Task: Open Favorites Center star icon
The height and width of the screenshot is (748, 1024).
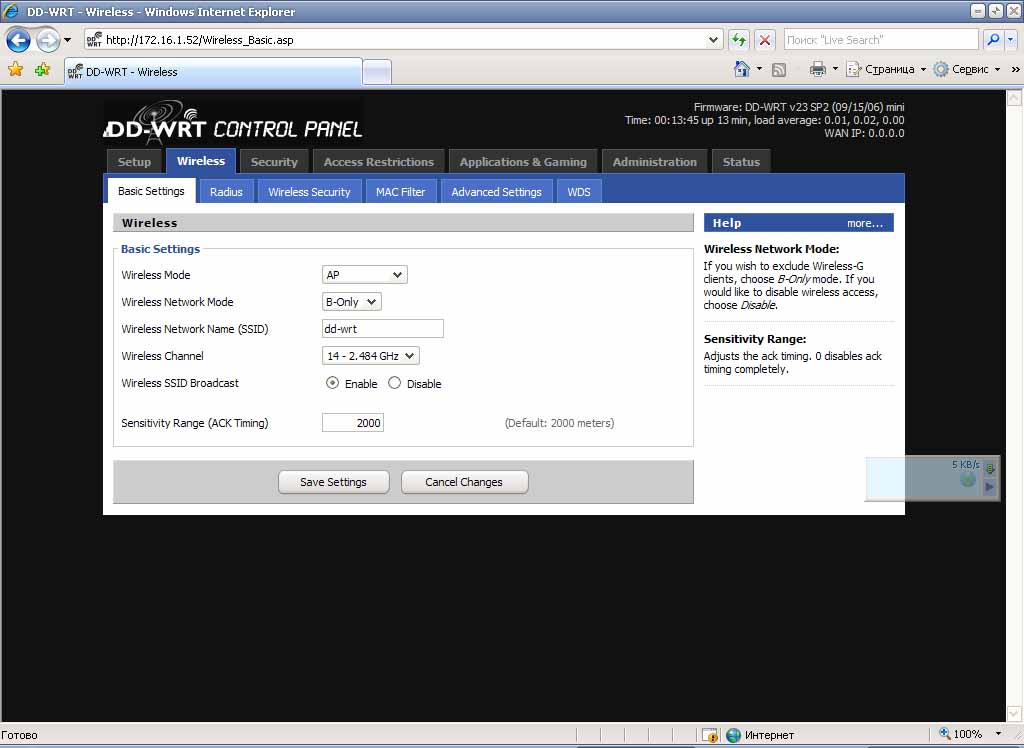Action: coord(16,69)
